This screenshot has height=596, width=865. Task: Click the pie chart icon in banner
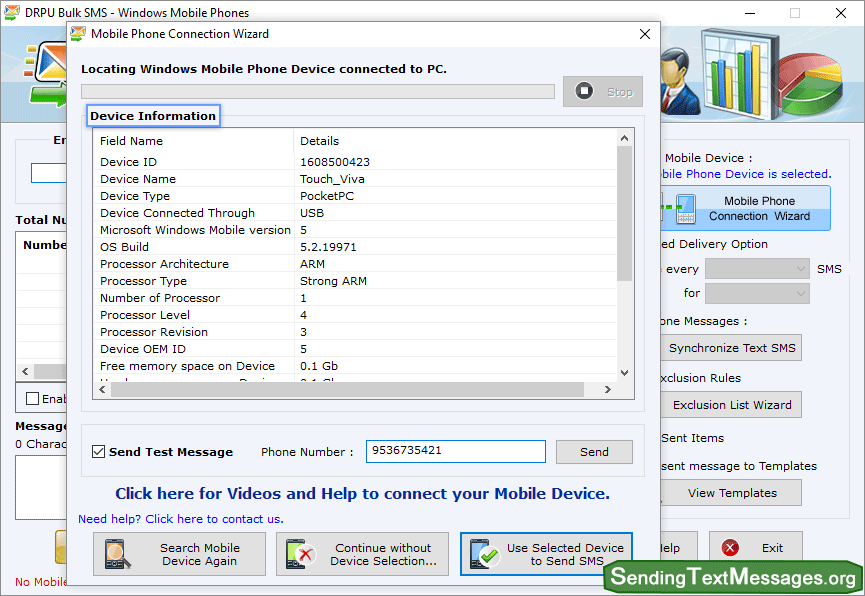pos(810,84)
